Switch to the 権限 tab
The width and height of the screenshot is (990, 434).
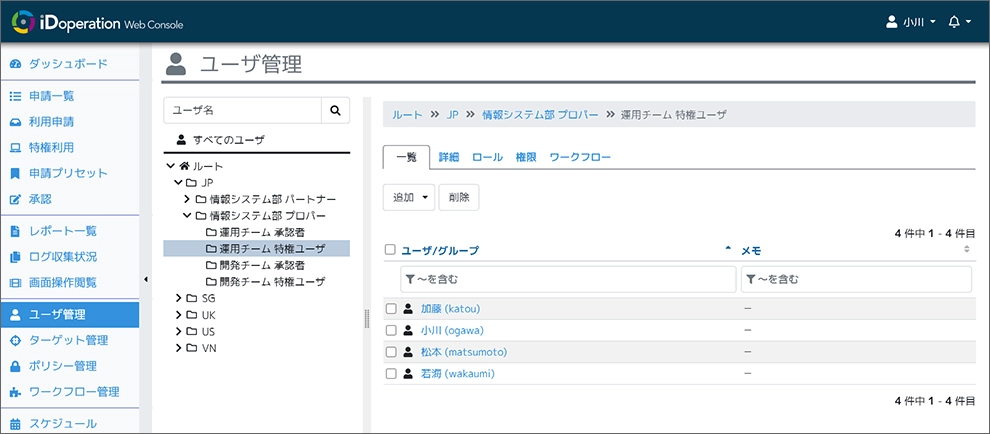[526, 157]
